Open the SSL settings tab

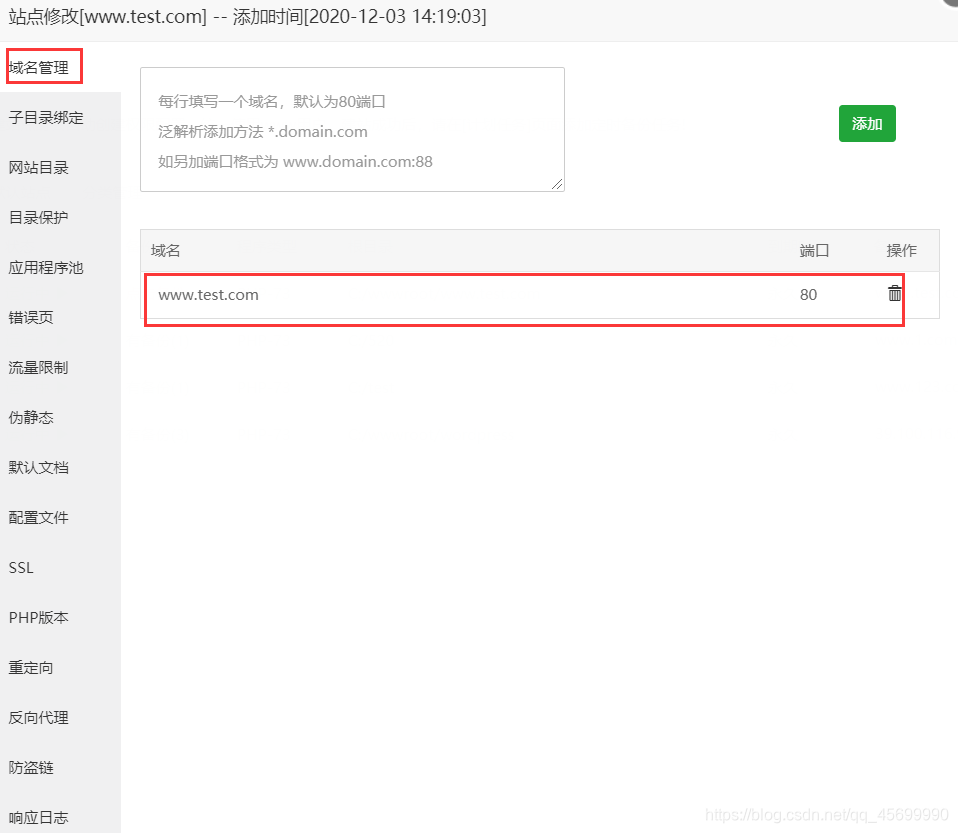(21, 568)
